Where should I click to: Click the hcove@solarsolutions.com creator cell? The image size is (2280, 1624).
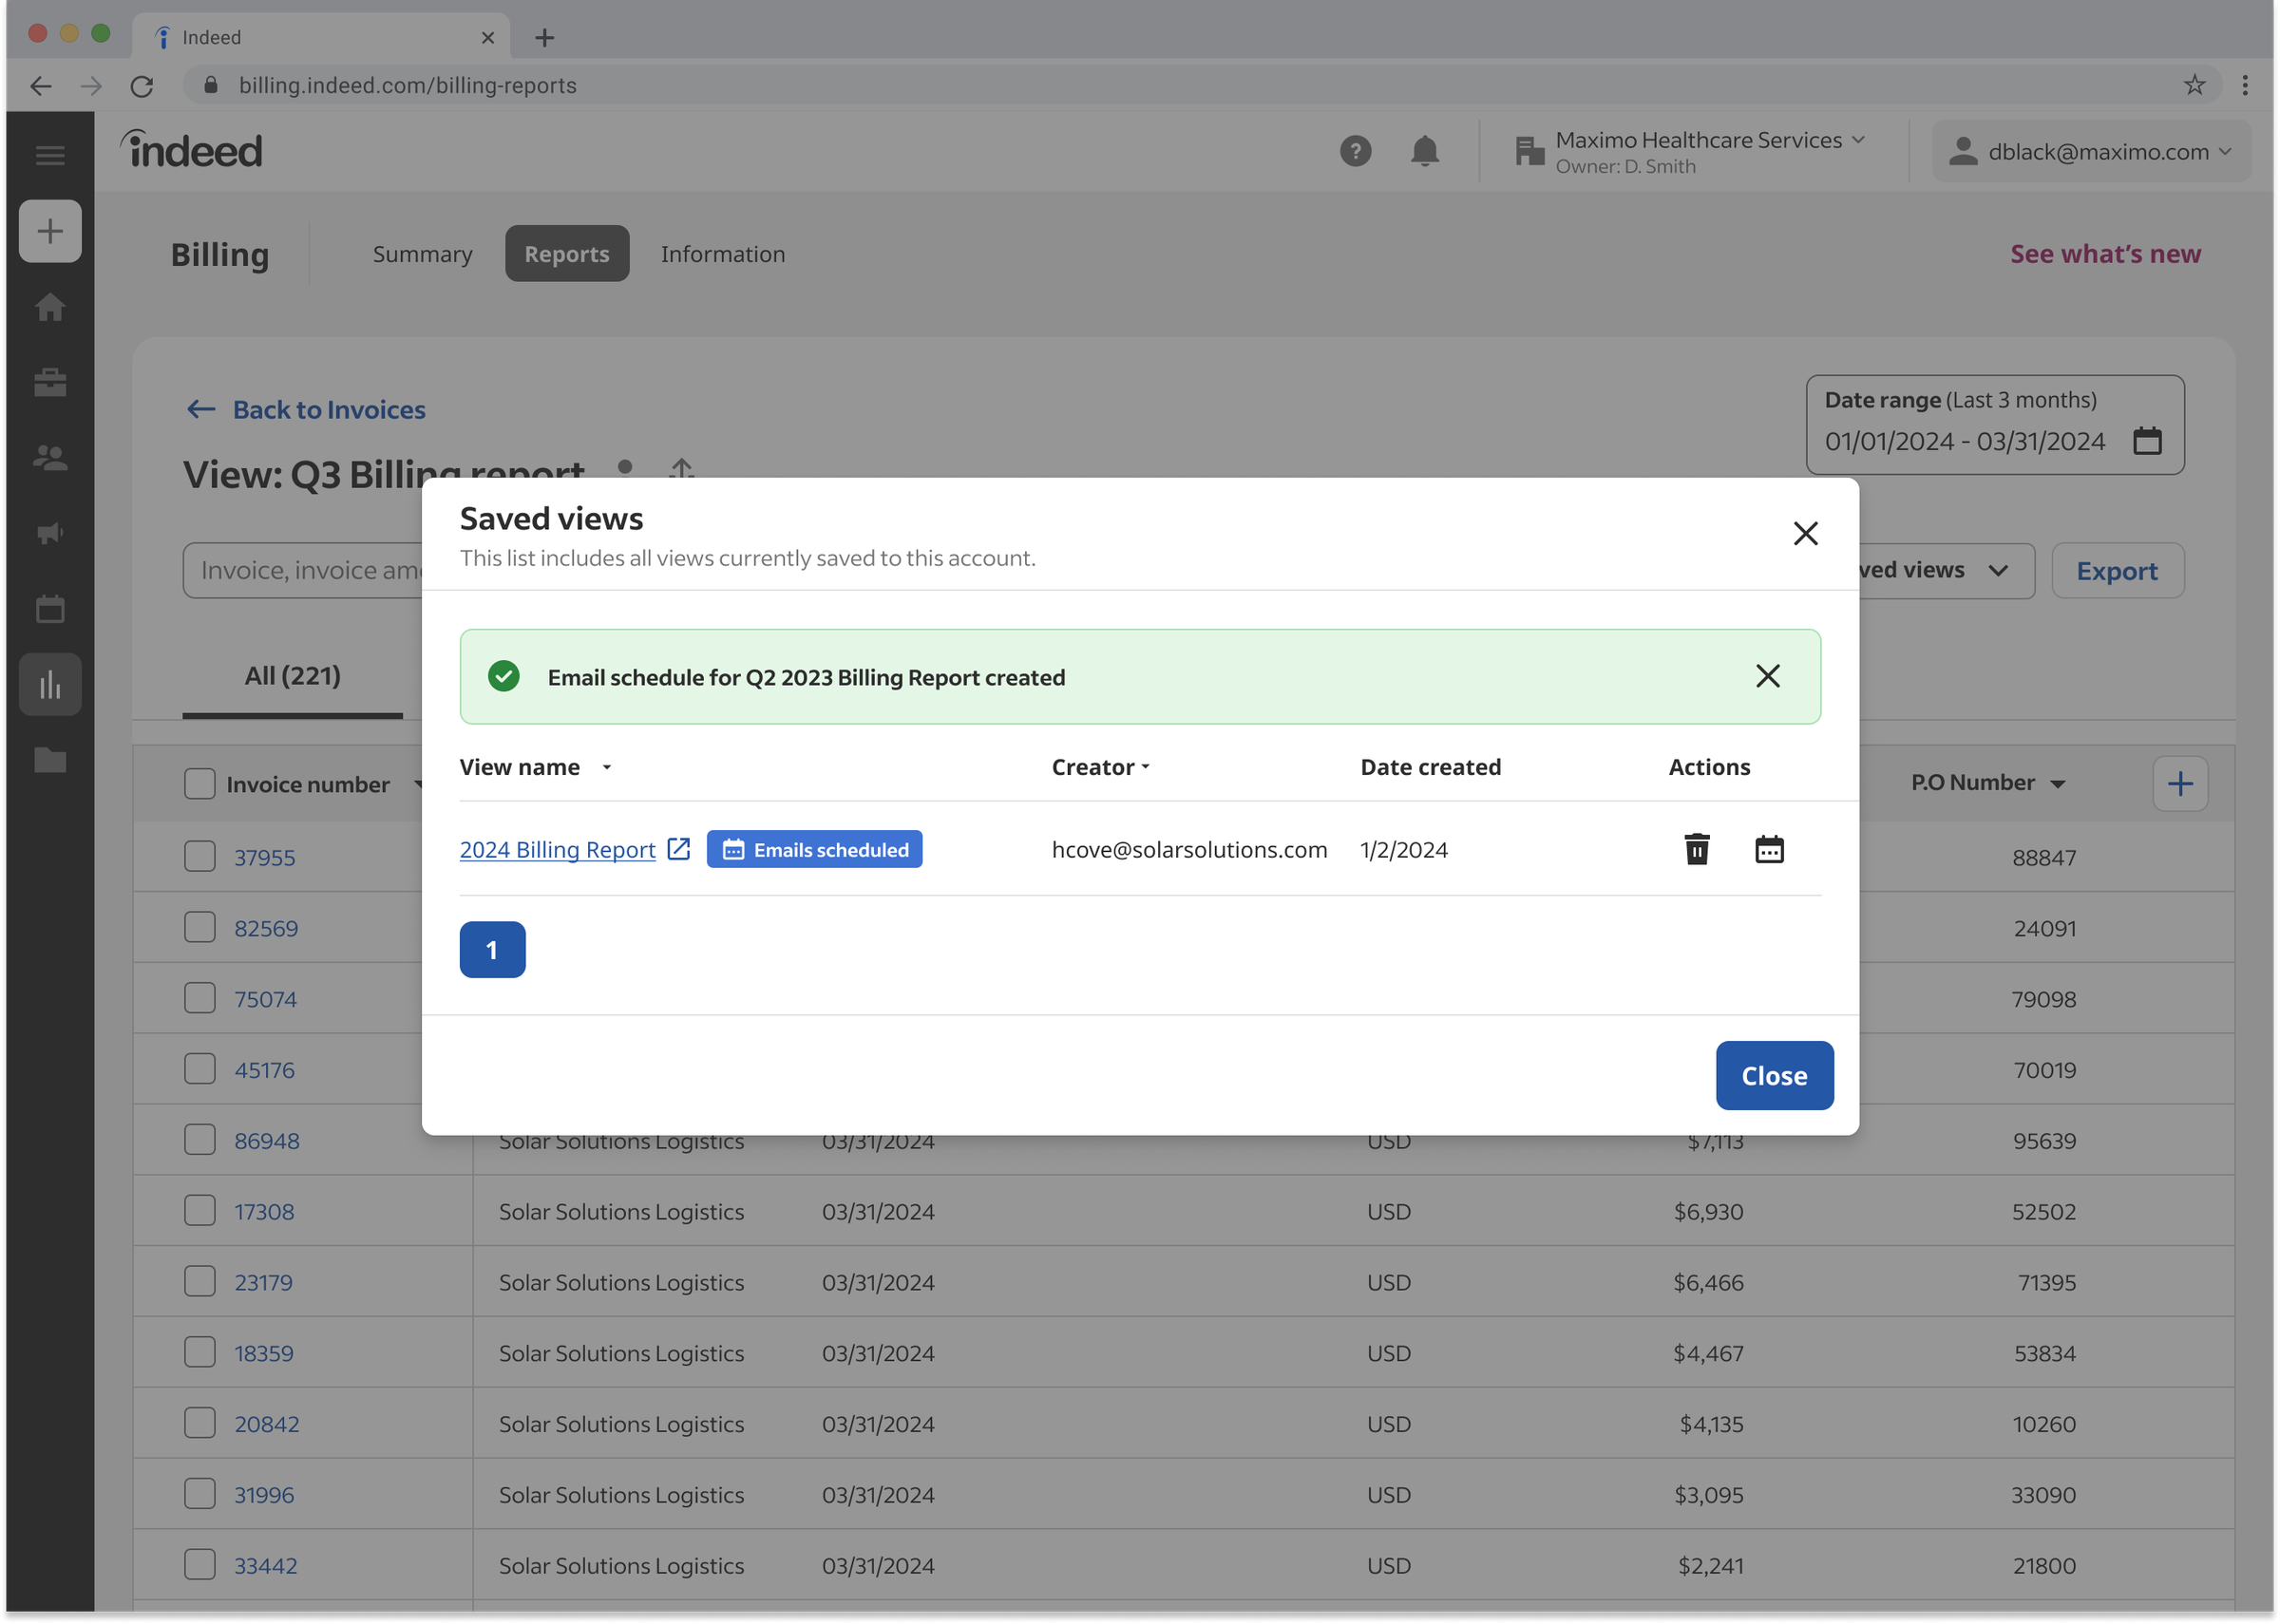[1189, 850]
